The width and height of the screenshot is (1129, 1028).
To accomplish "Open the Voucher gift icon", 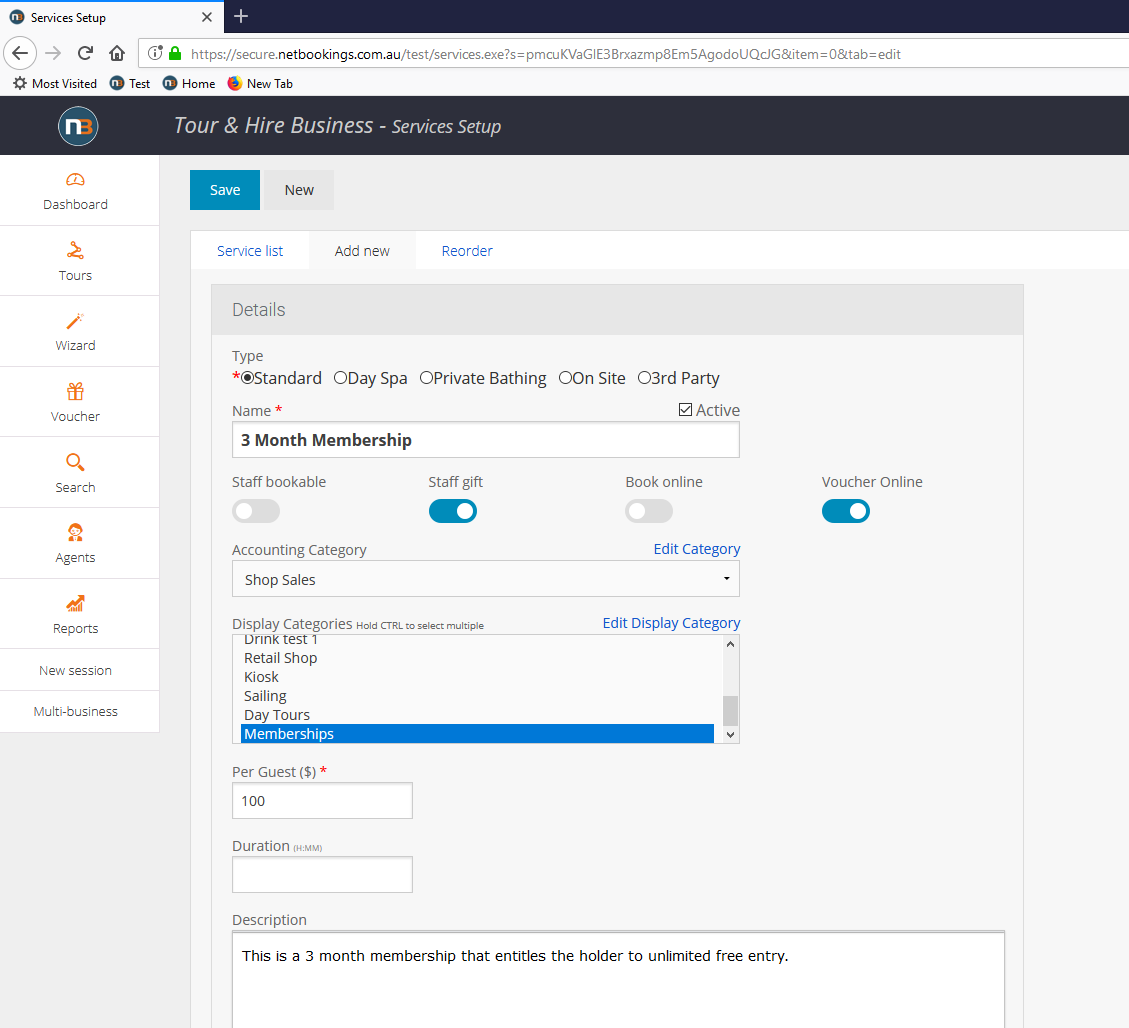I will [76, 391].
